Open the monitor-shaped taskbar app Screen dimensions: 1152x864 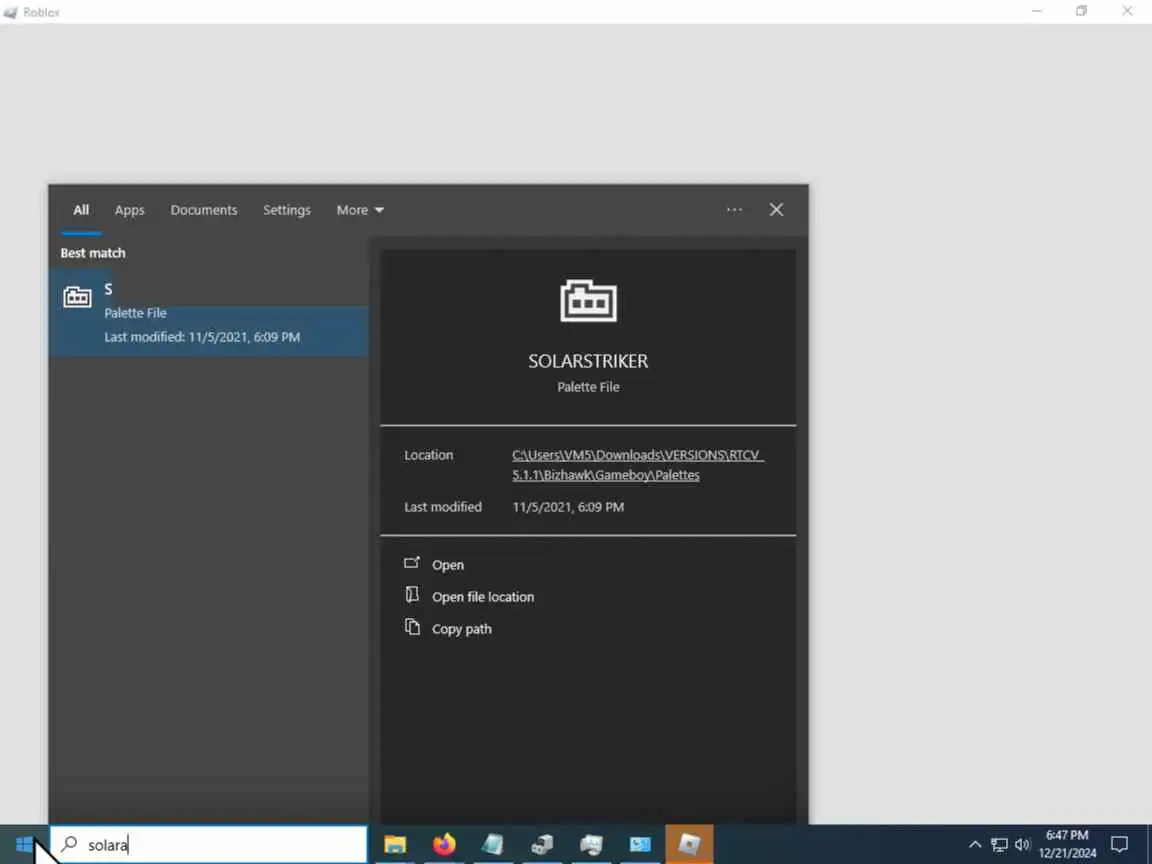point(591,845)
